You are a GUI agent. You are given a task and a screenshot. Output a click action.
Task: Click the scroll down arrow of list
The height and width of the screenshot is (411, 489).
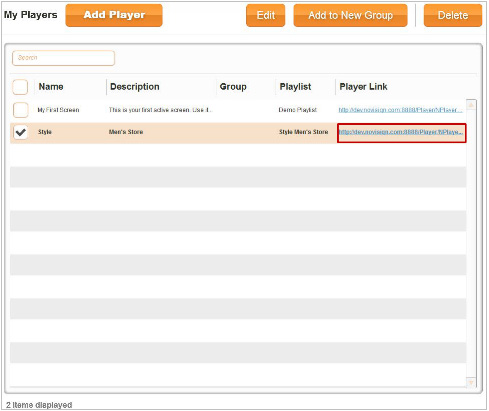coord(471,382)
